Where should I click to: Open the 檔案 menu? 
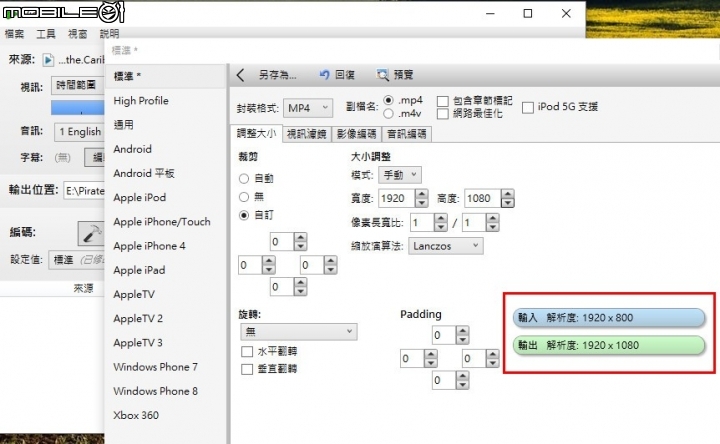pos(14,34)
